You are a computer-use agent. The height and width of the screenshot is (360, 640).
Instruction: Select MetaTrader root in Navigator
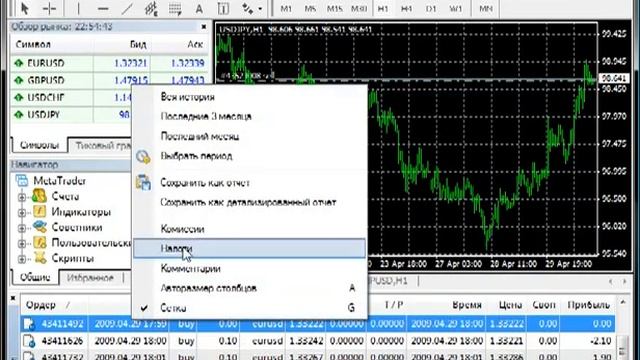60,180
